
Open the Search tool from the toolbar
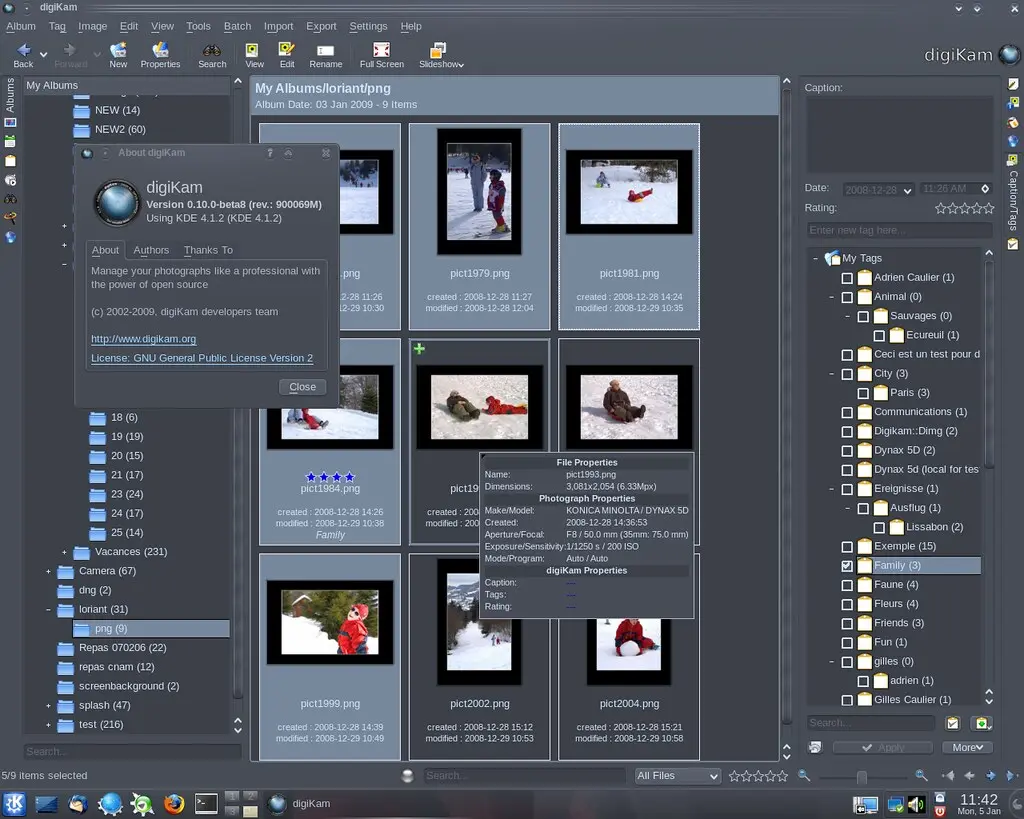pos(211,54)
